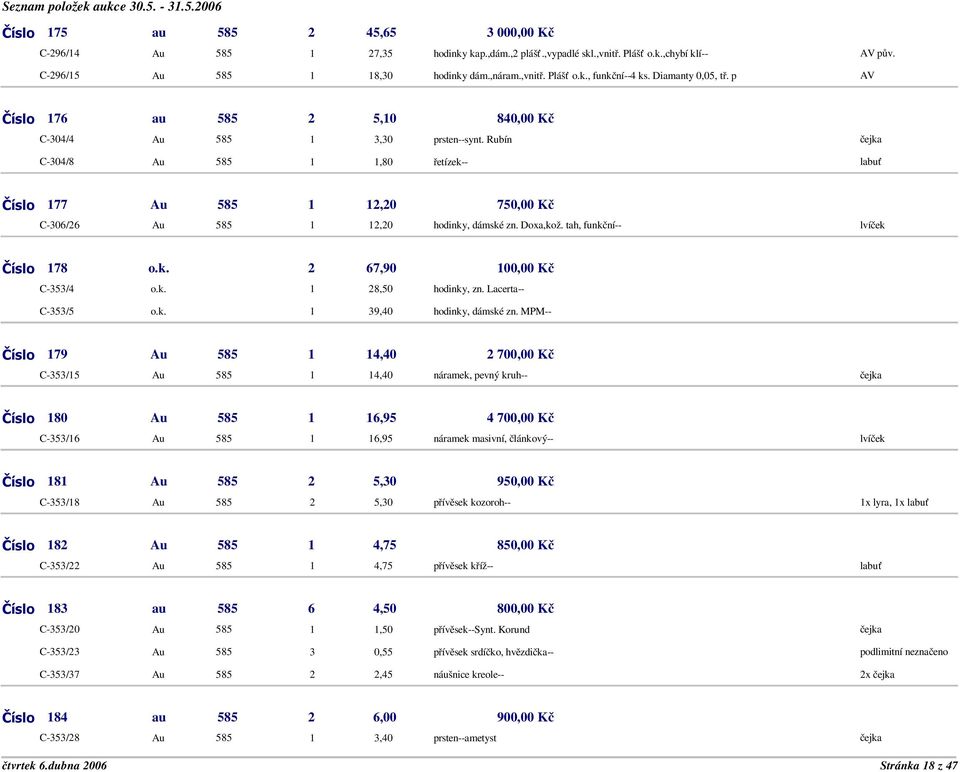Click lot 177 price 750,00 Kč
The height and width of the screenshot is (772, 960).
(525, 204)
